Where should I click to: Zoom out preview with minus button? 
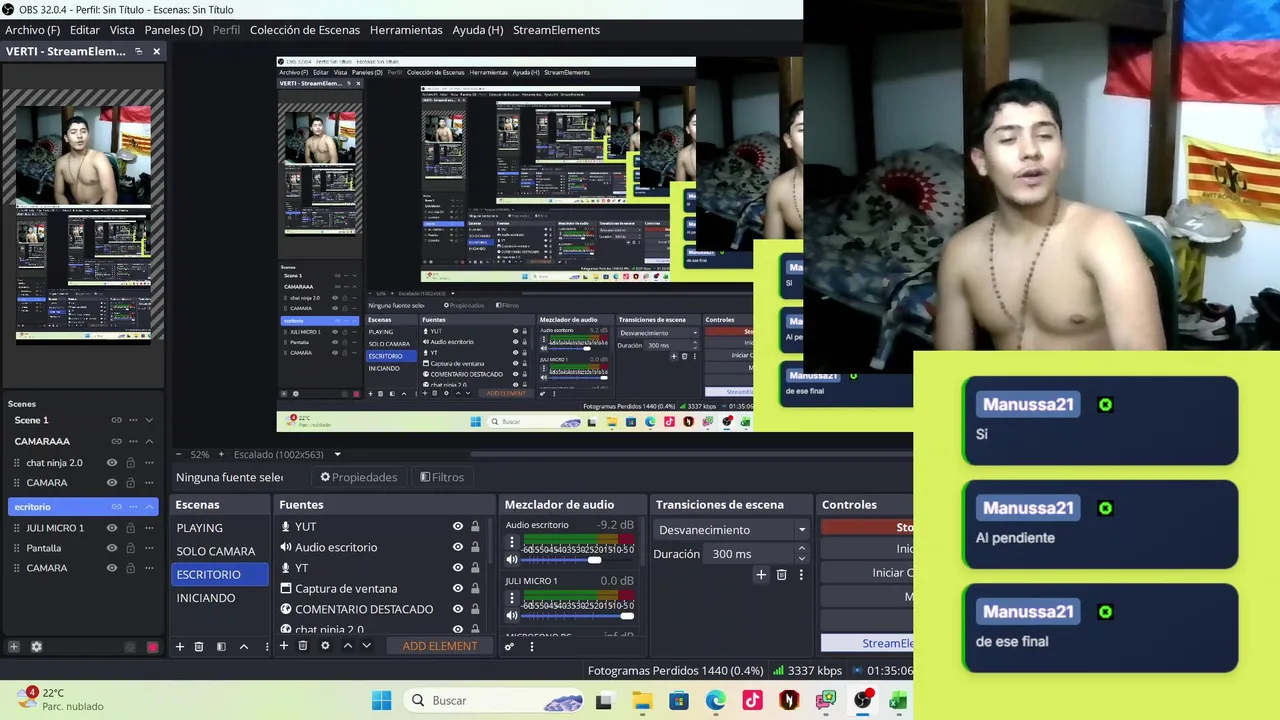coord(179,454)
